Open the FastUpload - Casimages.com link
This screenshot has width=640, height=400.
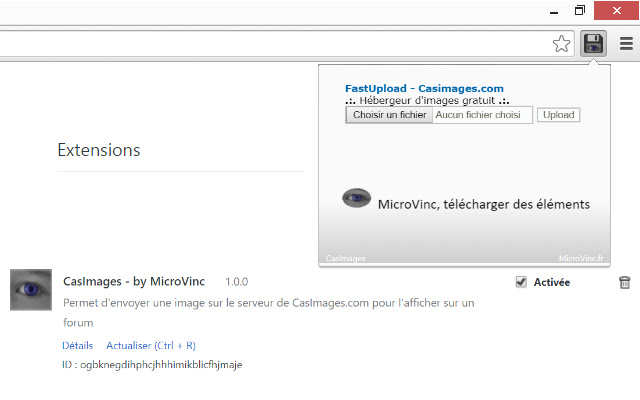(424, 89)
